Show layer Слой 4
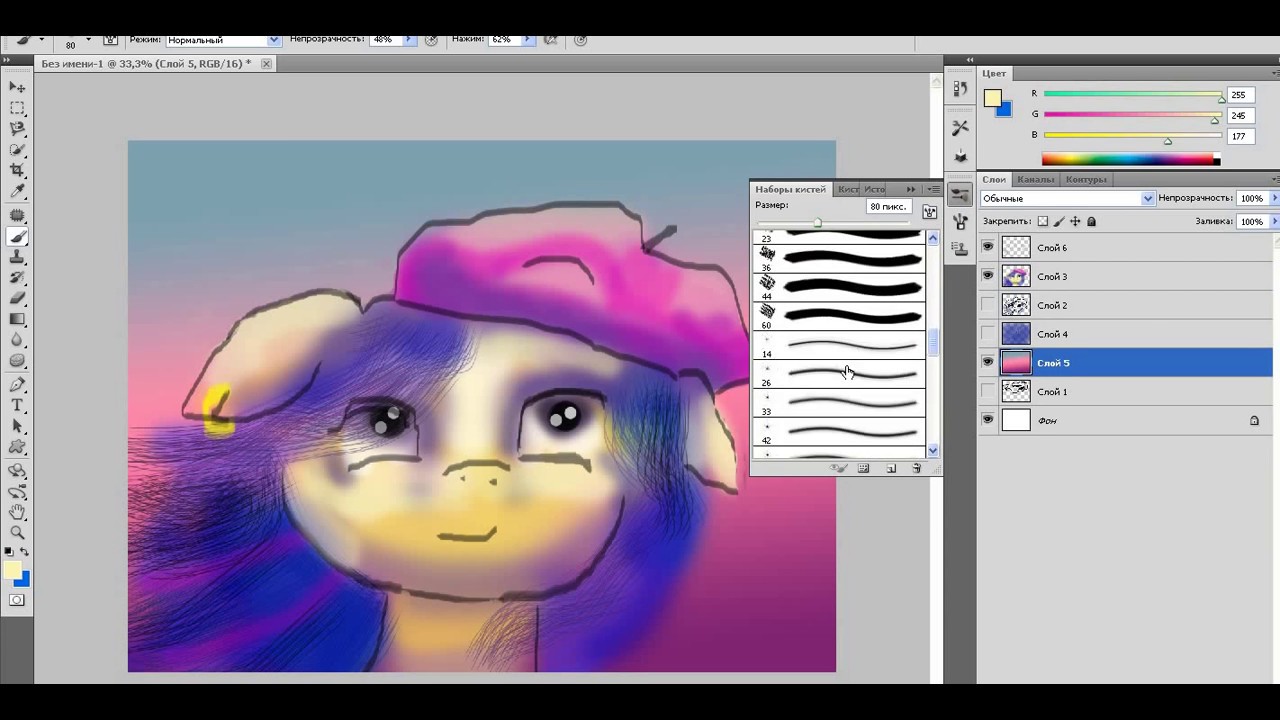The image size is (1280, 720). click(988, 334)
